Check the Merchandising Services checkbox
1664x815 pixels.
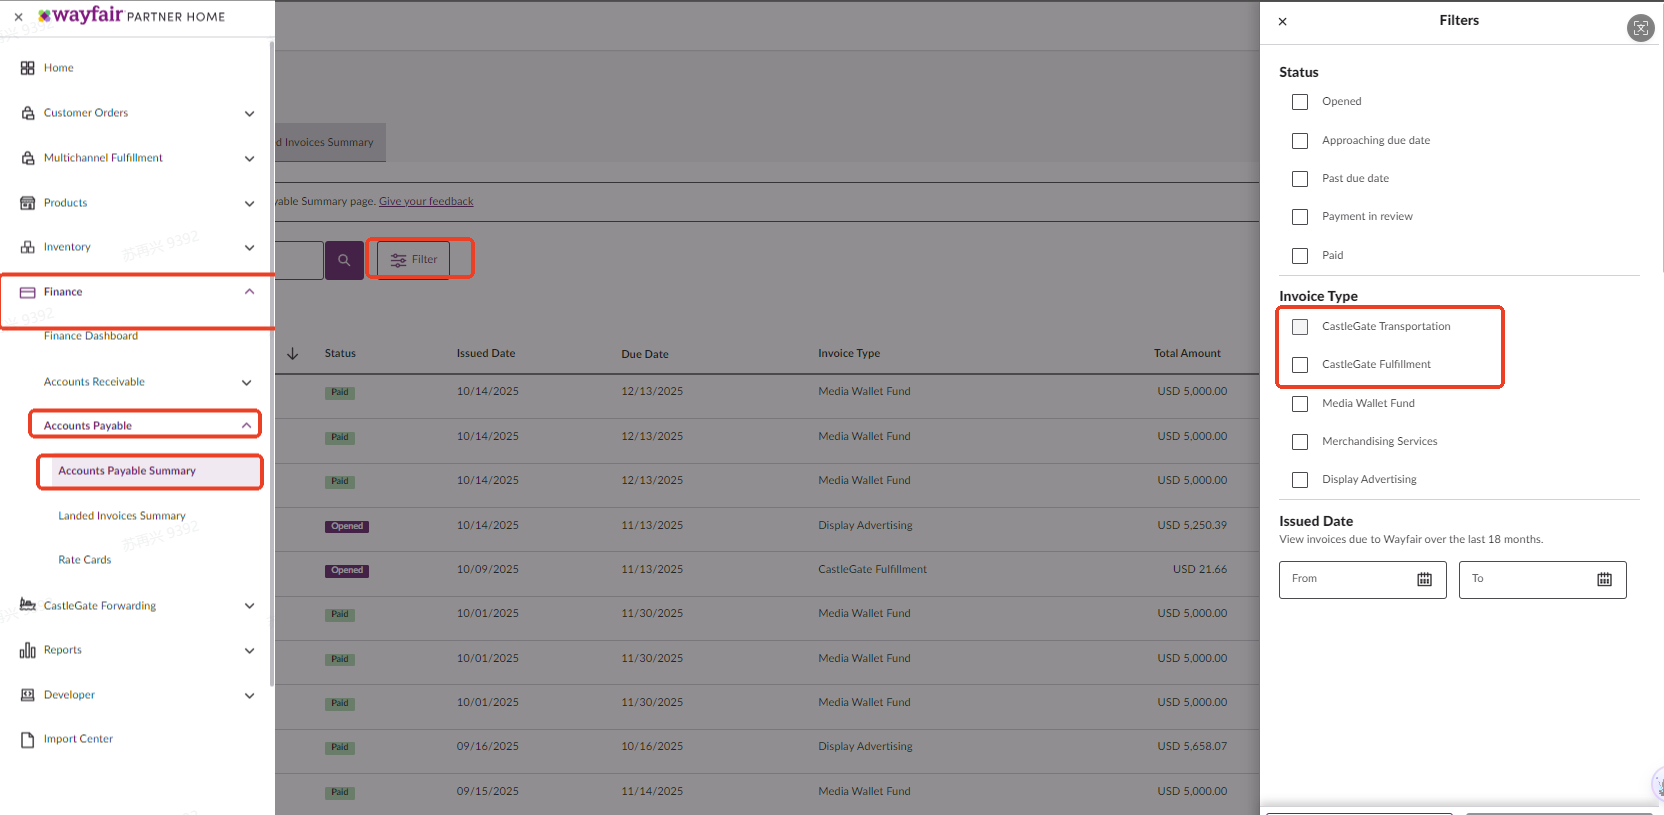tap(1300, 442)
